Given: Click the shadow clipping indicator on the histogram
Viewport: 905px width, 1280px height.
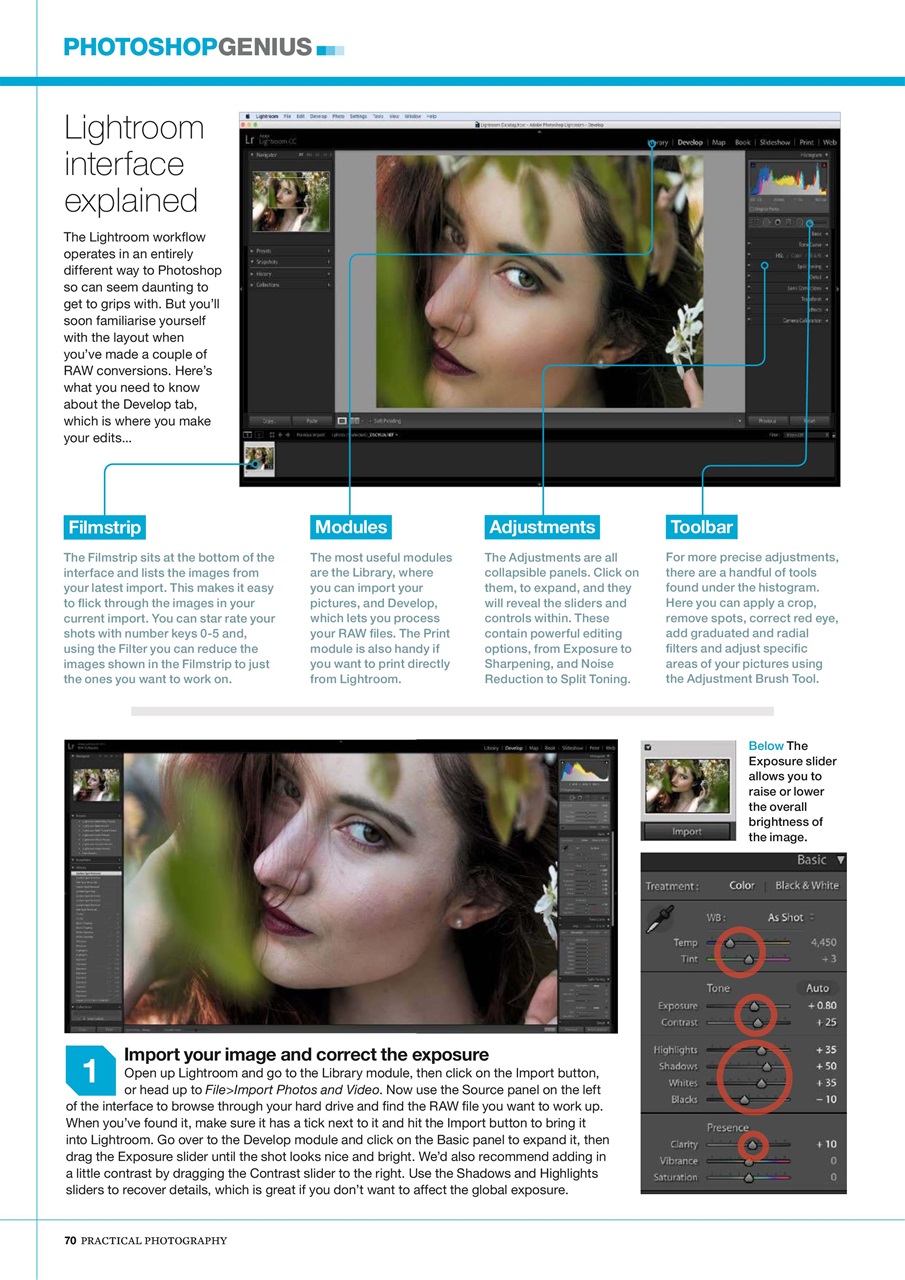Looking at the screenshot, I should [753, 165].
